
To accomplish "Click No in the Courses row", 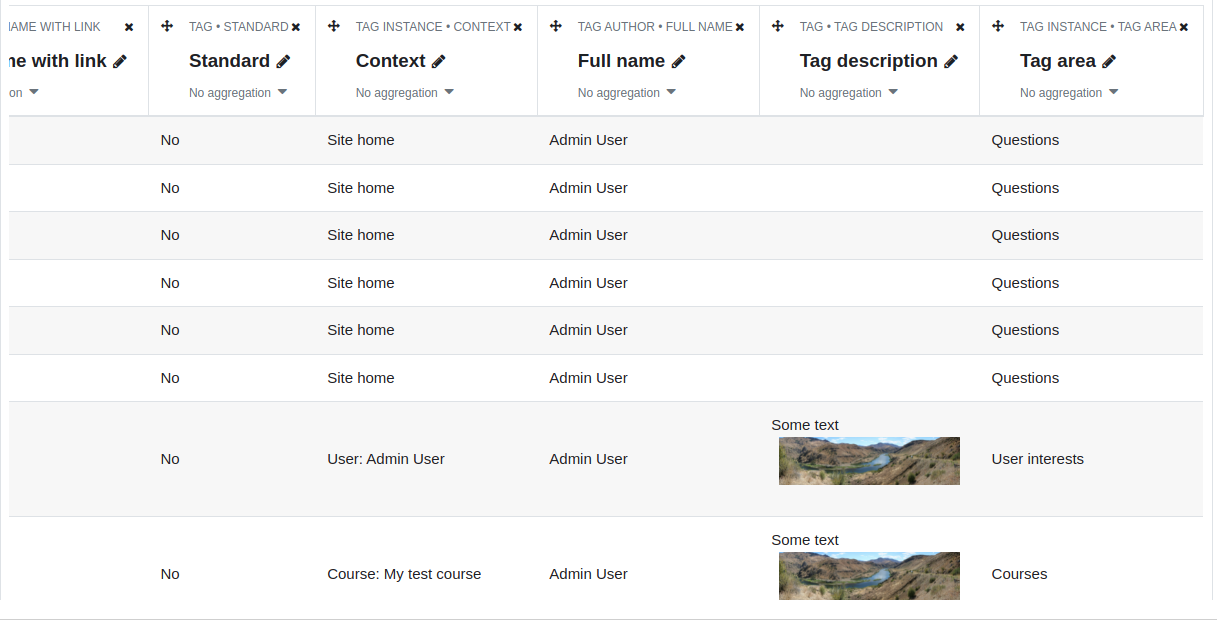I will coord(170,574).
